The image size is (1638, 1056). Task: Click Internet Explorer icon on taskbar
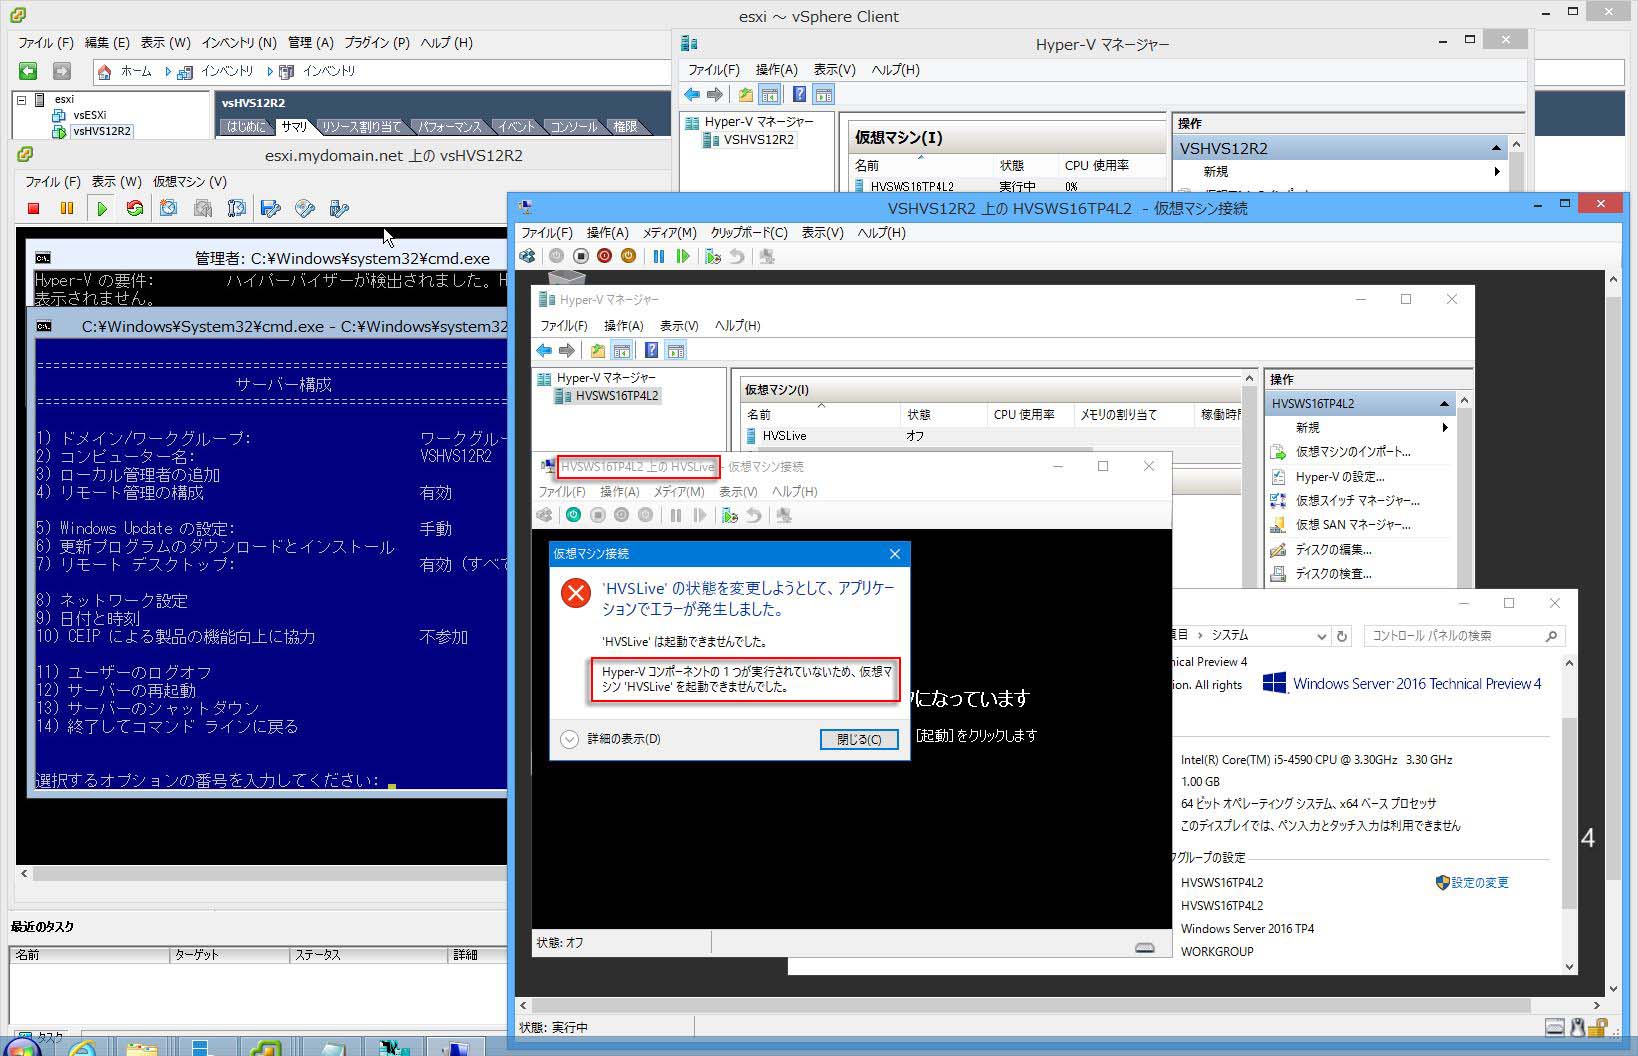click(x=83, y=1048)
